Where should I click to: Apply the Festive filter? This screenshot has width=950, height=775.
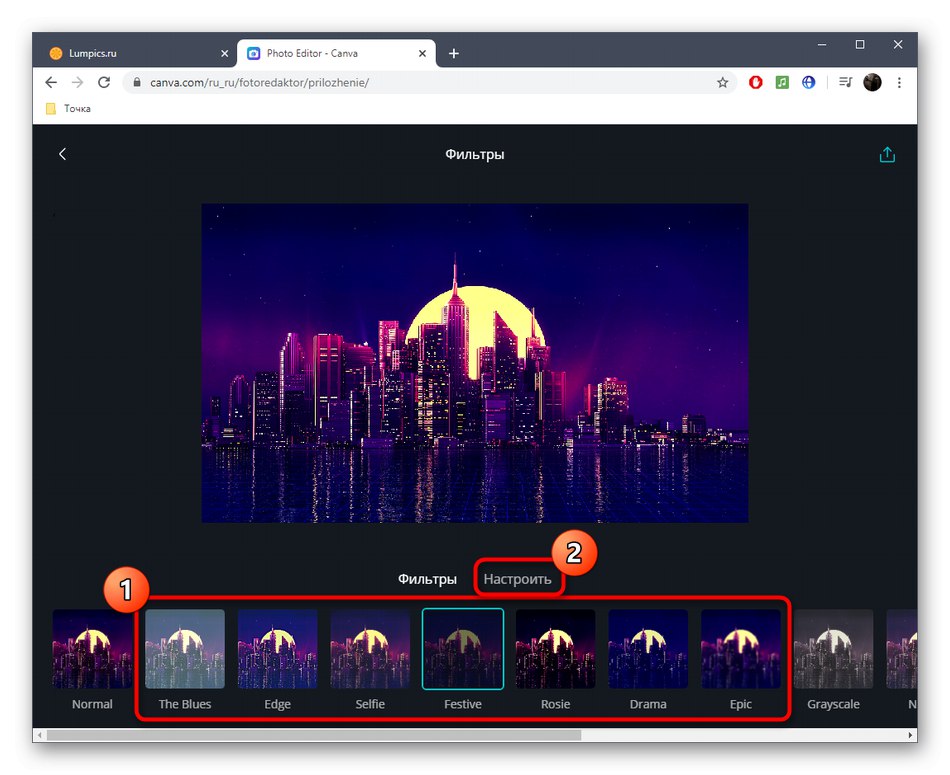(462, 649)
